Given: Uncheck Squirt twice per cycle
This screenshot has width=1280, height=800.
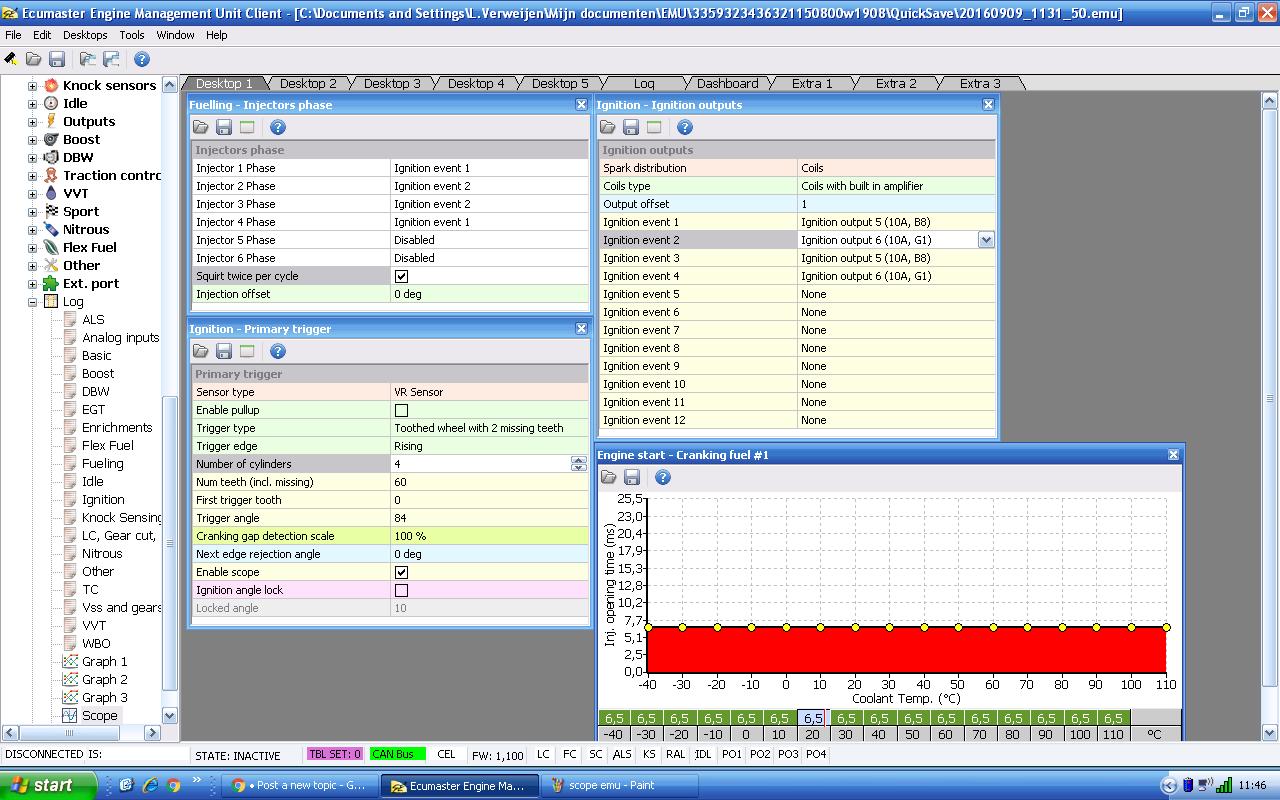Looking at the screenshot, I should pyautogui.click(x=401, y=276).
